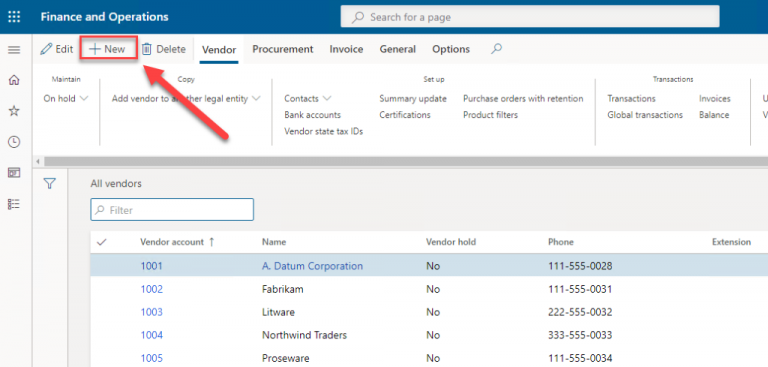The image size is (768, 367).
Task: Open the app launcher waffle icon
Action: [14, 17]
